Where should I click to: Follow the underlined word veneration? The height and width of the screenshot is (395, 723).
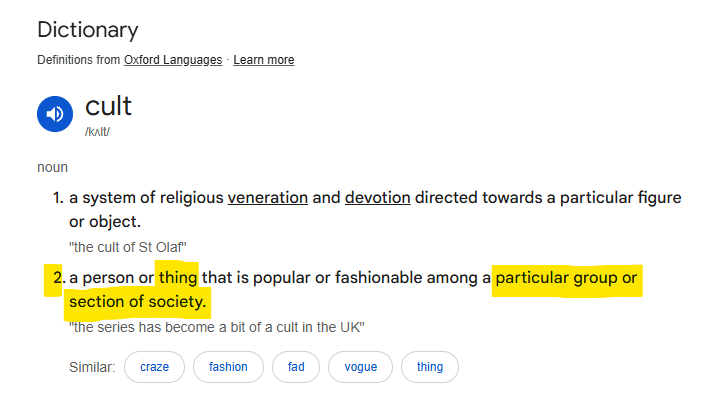[x=267, y=198]
